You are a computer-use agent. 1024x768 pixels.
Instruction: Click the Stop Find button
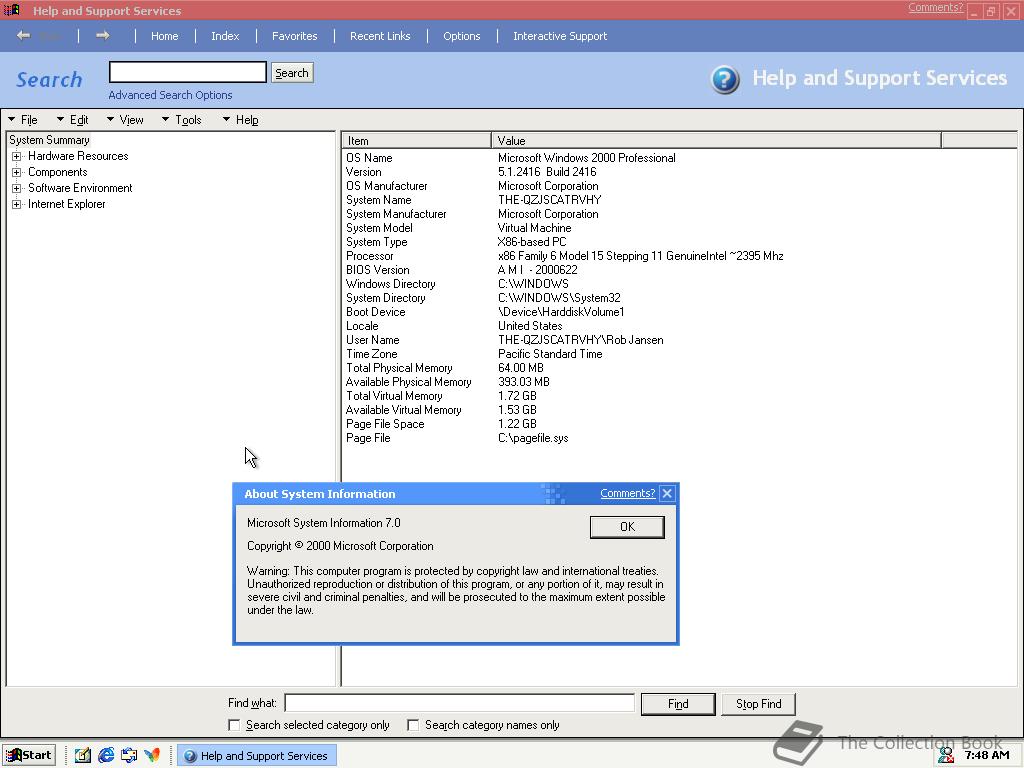(x=758, y=703)
